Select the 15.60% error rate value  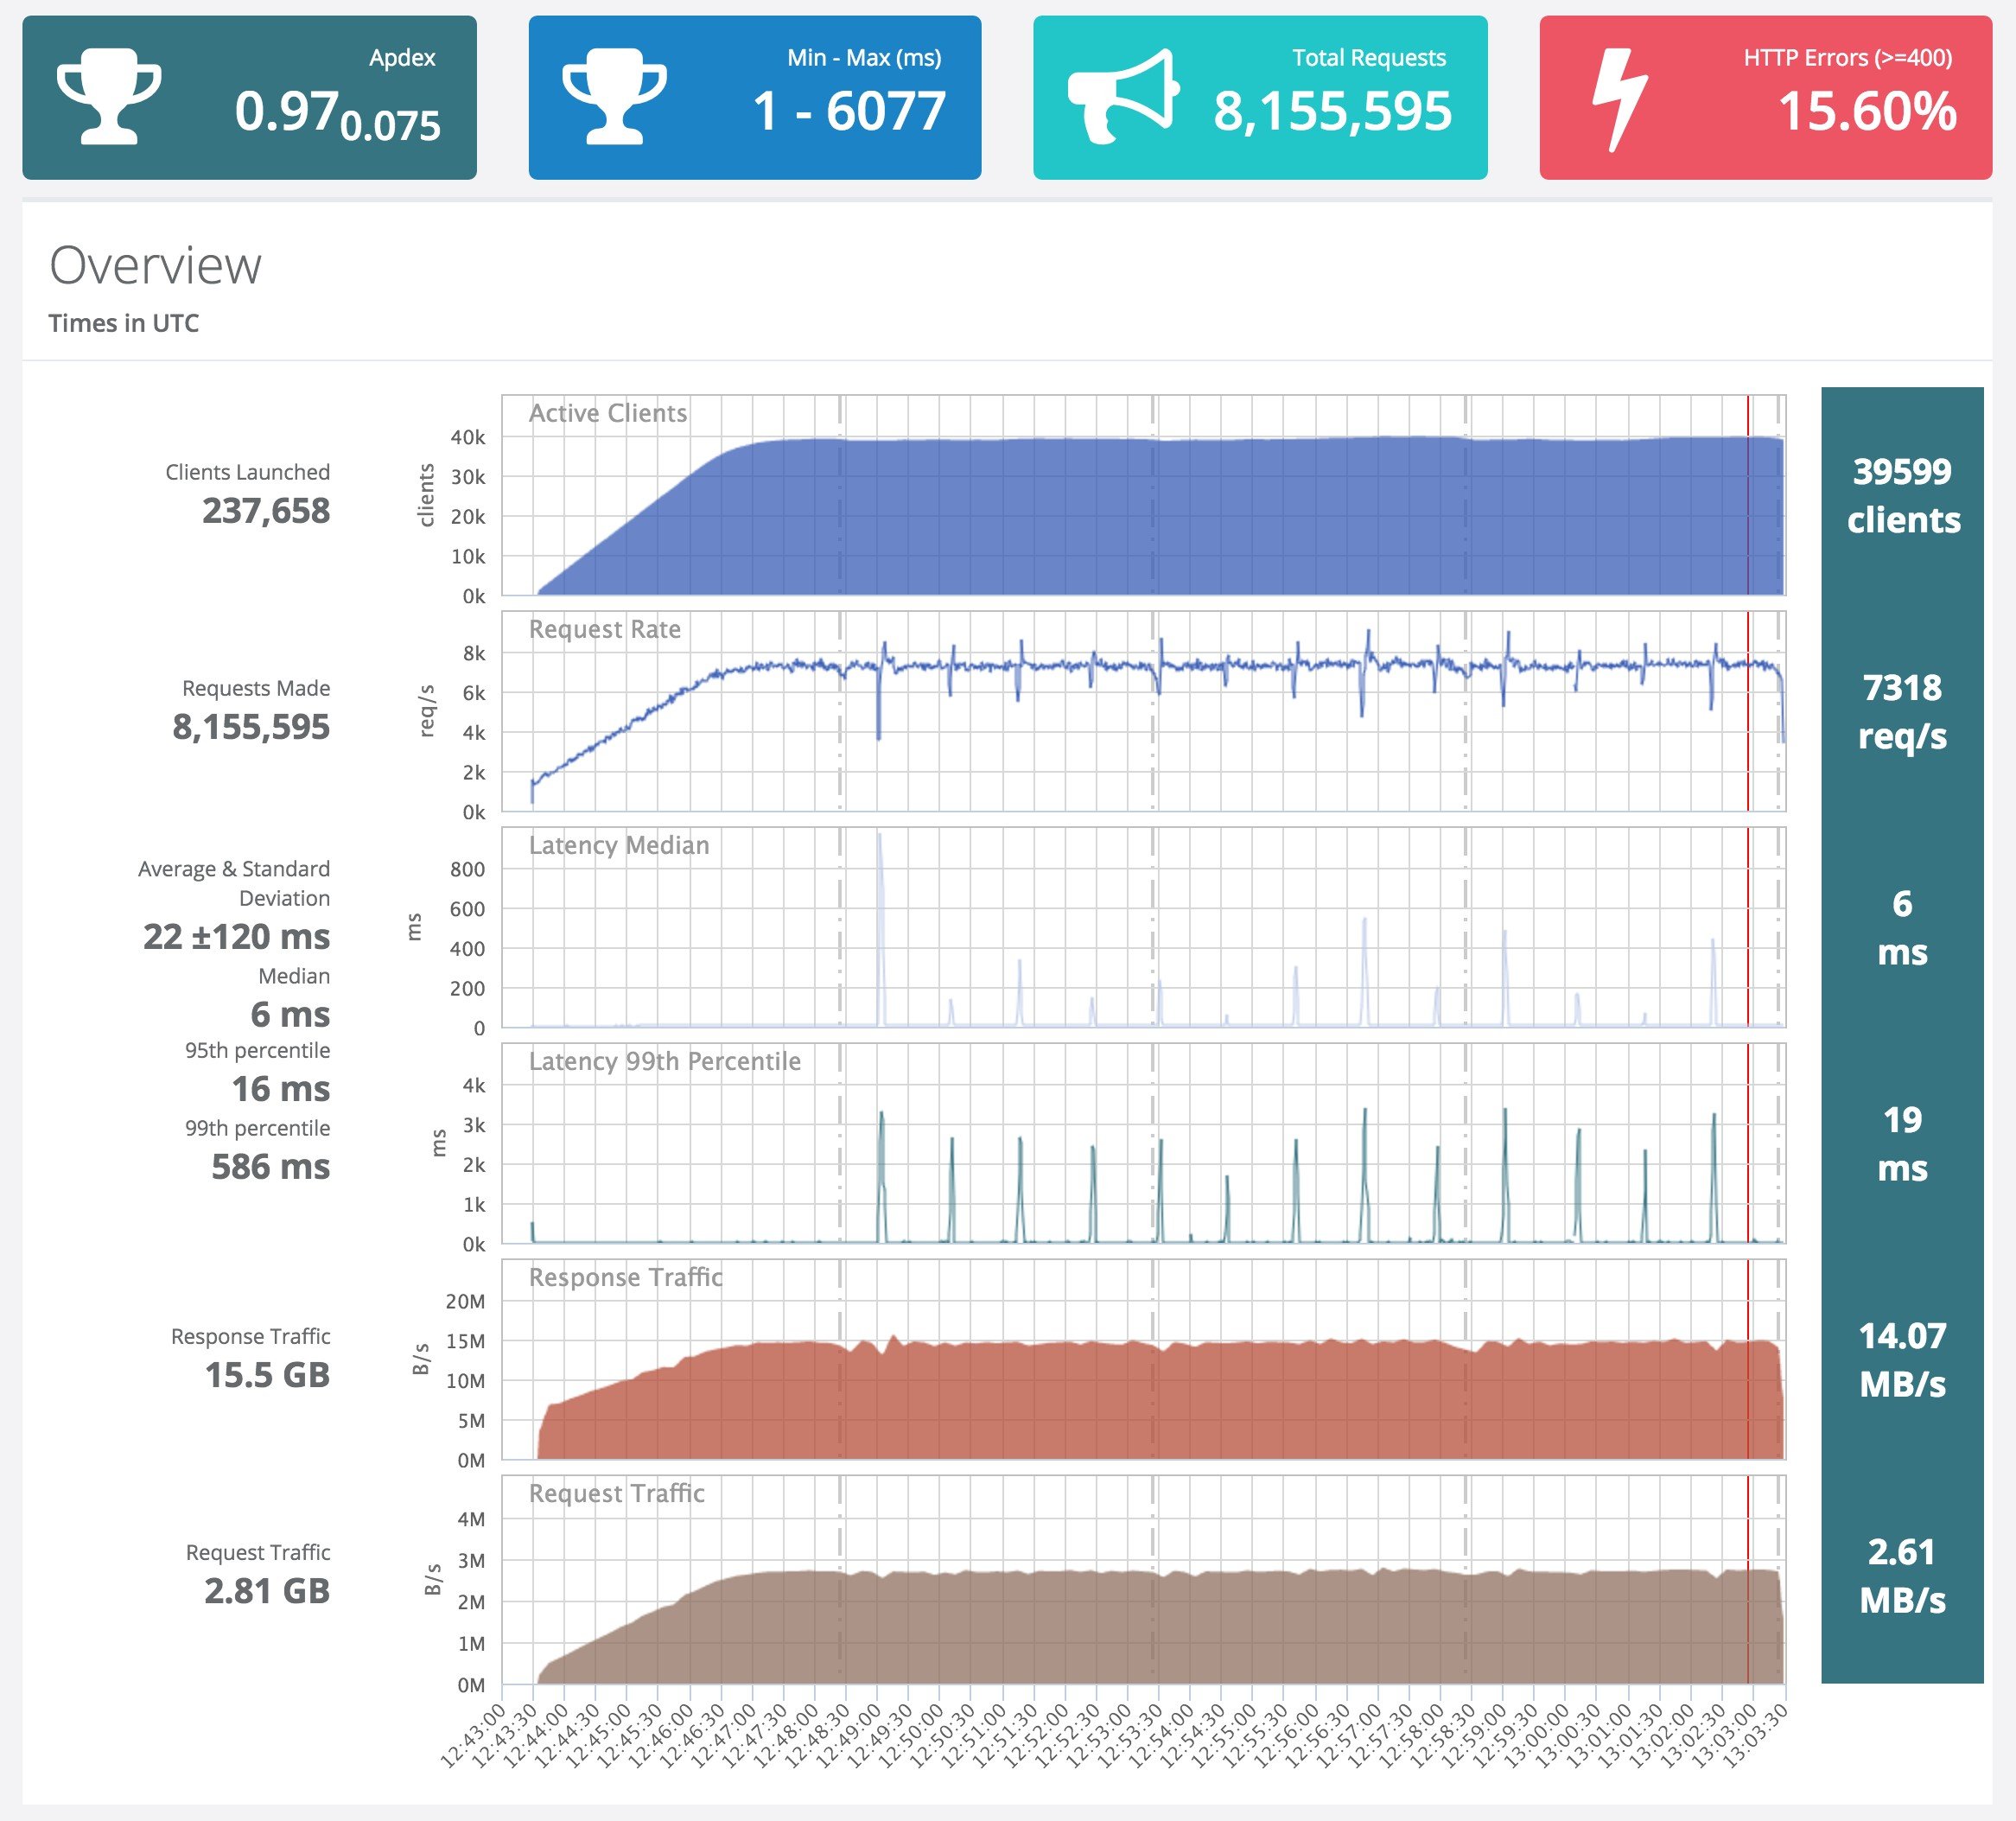click(1867, 111)
